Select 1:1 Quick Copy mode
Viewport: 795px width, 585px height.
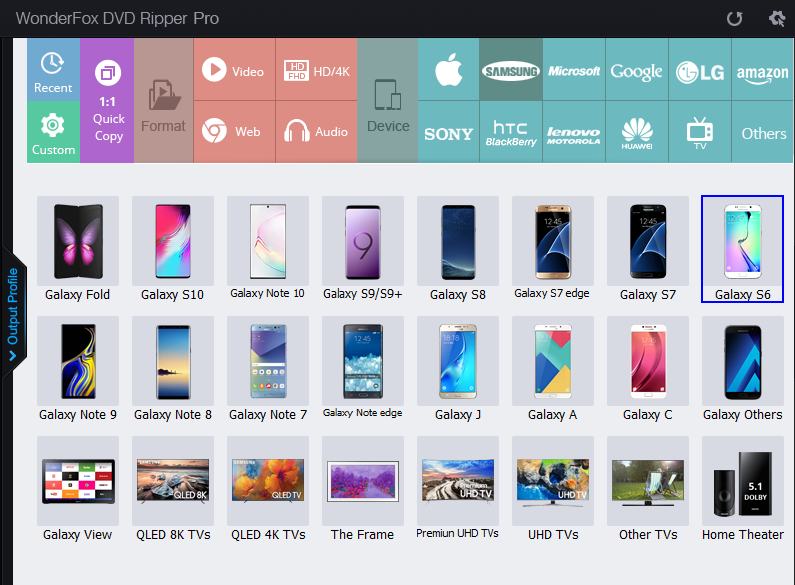click(107, 100)
